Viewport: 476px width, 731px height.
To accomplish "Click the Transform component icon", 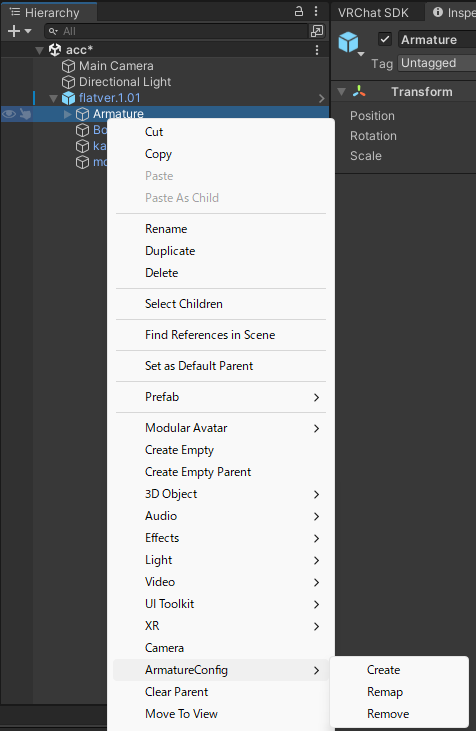I will (x=359, y=91).
